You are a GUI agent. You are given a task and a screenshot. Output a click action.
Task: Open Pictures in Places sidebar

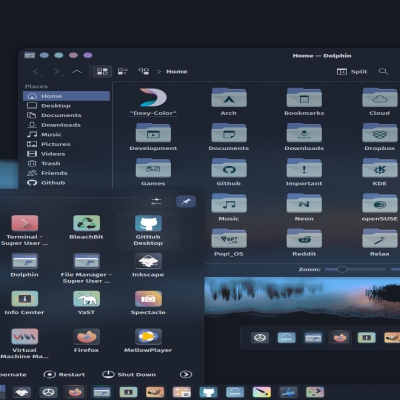66,144
